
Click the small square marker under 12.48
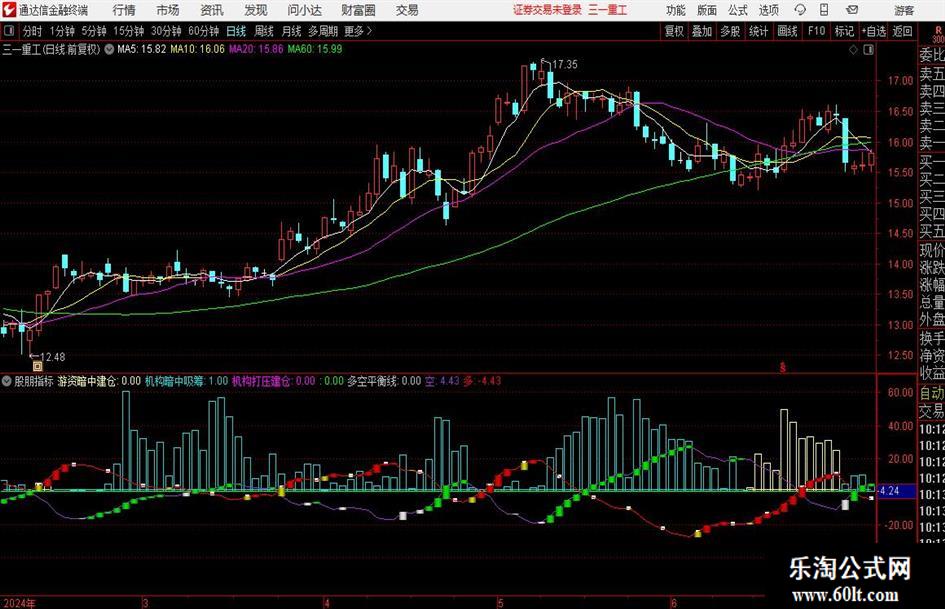point(37,366)
